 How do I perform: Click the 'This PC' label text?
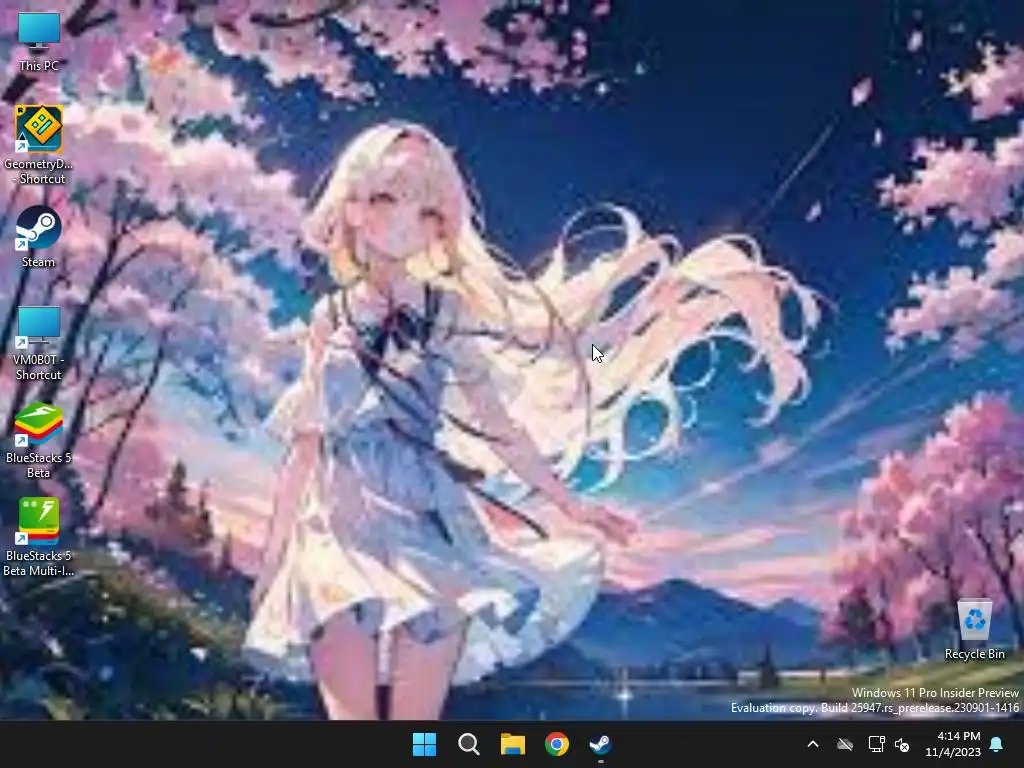pyautogui.click(x=39, y=65)
